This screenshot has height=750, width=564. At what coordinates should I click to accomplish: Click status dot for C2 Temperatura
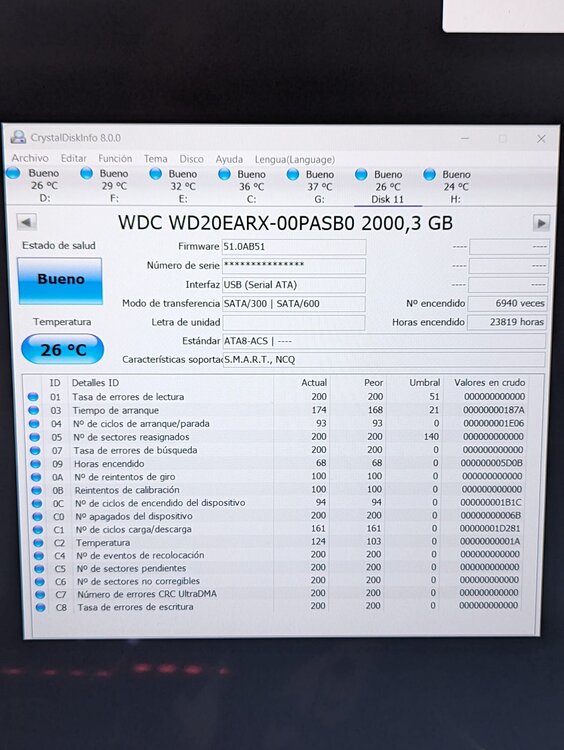38,542
